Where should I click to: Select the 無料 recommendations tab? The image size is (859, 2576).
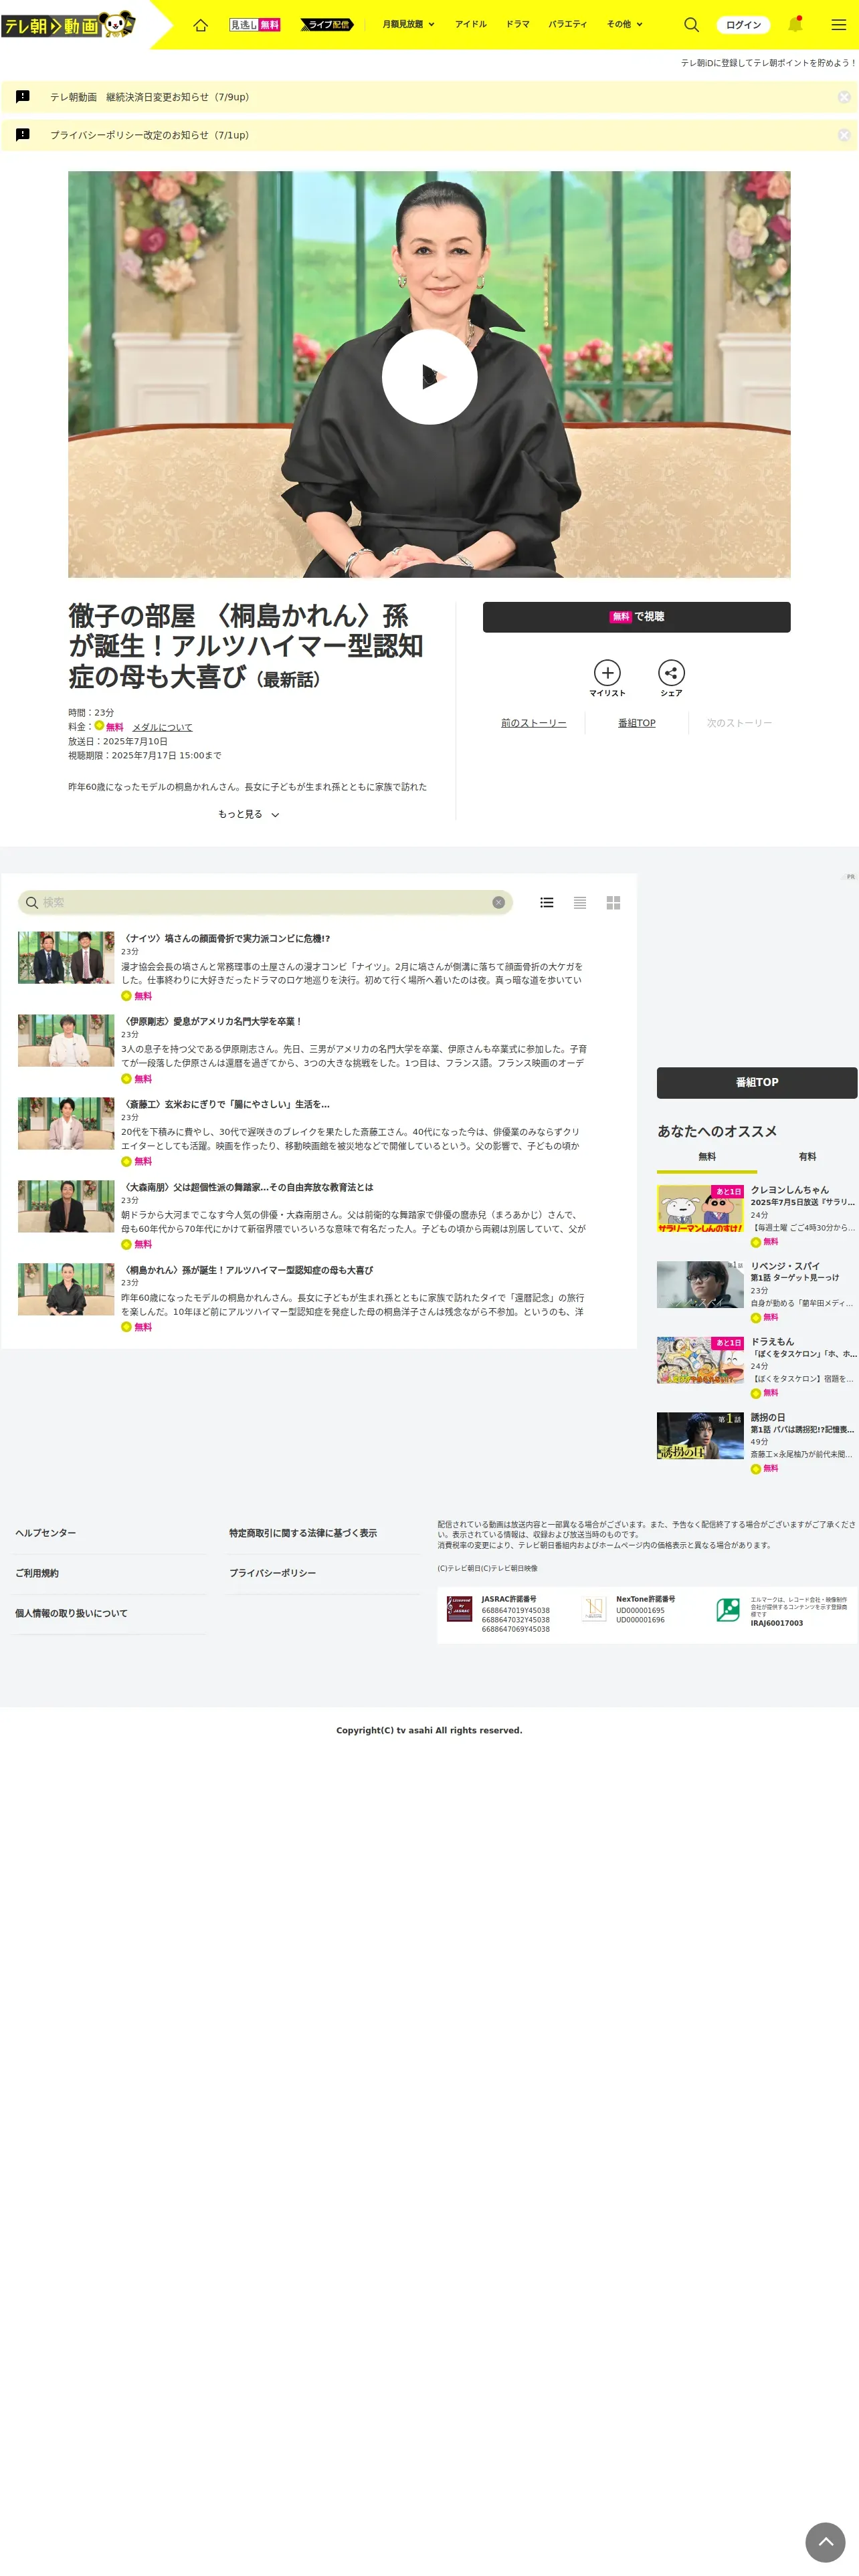(x=707, y=1157)
